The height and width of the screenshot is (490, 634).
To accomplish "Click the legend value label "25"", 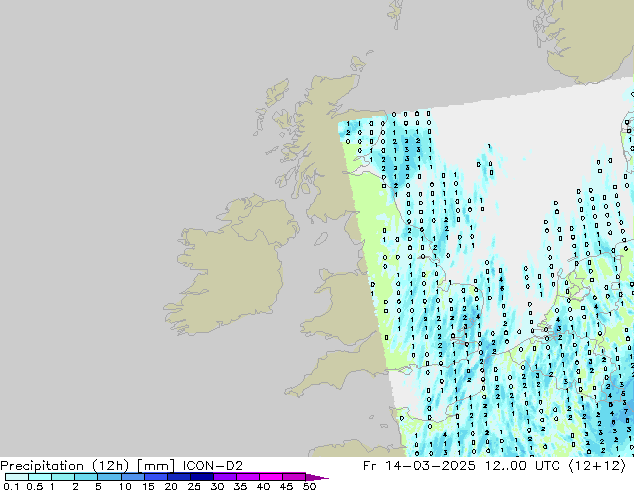I will [194, 486].
